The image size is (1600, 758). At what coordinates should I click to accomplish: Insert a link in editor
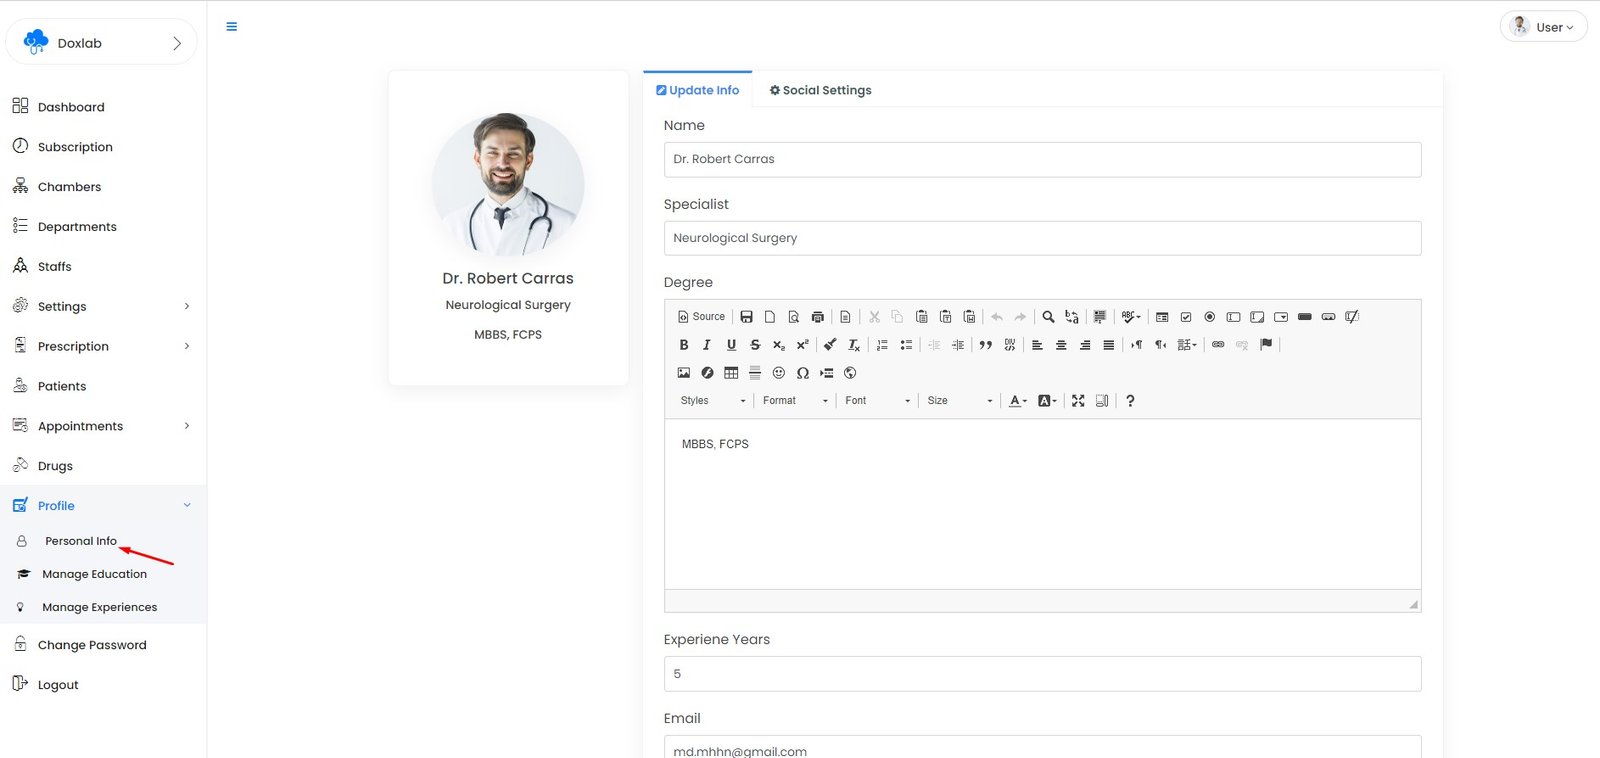pyautogui.click(x=1218, y=345)
